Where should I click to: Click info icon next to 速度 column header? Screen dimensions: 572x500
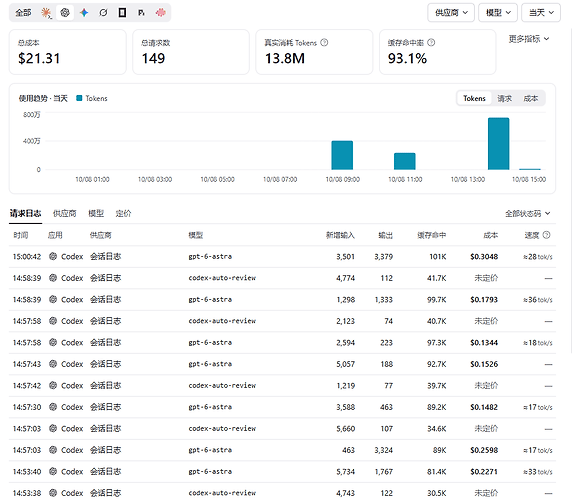coord(546,235)
